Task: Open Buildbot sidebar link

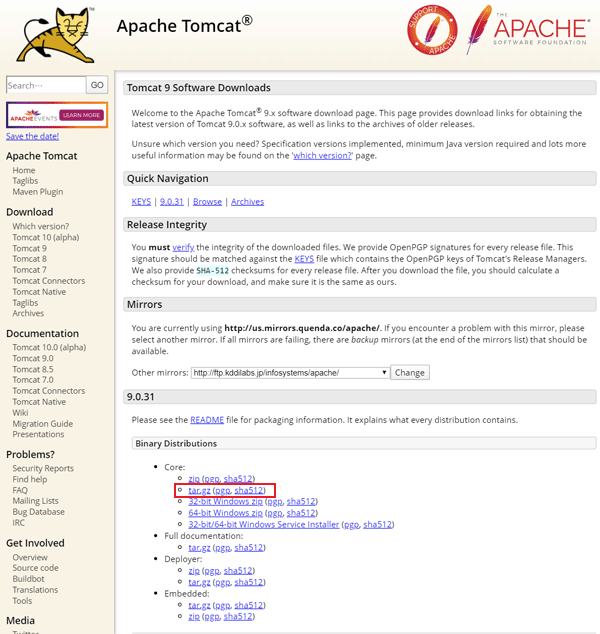Action: click(28, 579)
